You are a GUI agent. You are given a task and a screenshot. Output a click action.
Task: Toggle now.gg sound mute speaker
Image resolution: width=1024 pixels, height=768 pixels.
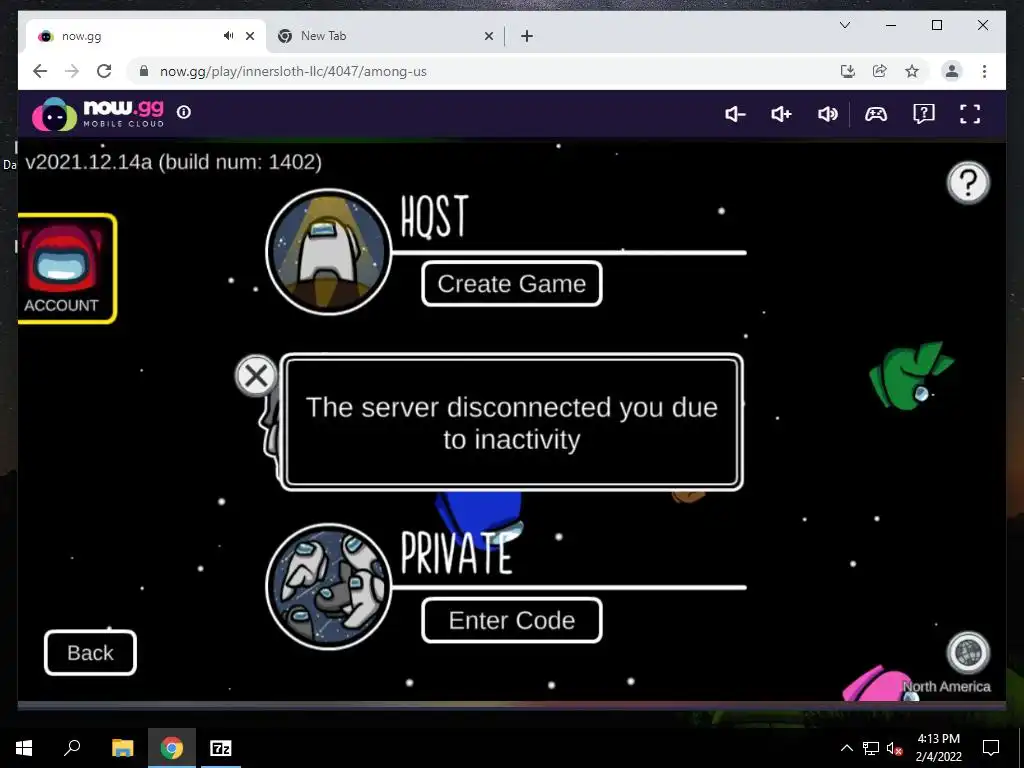[x=827, y=114]
